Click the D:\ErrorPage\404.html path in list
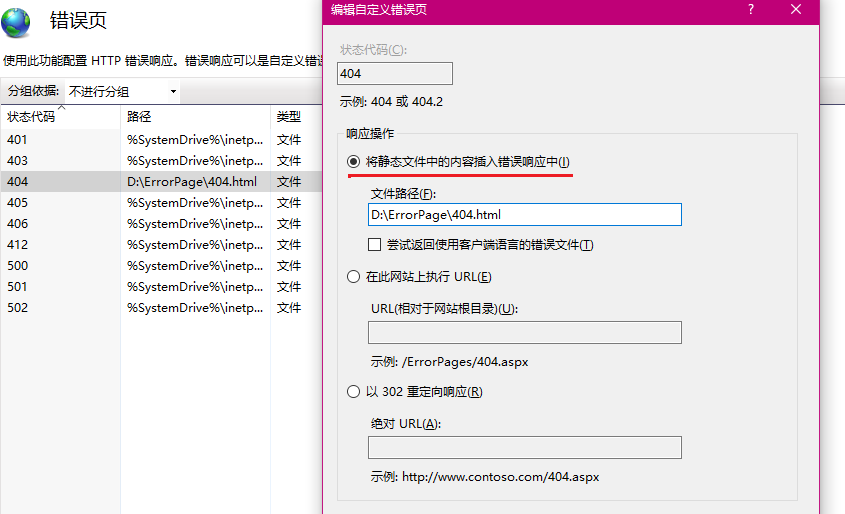The height and width of the screenshot is (514, 845). coord(192,182)
